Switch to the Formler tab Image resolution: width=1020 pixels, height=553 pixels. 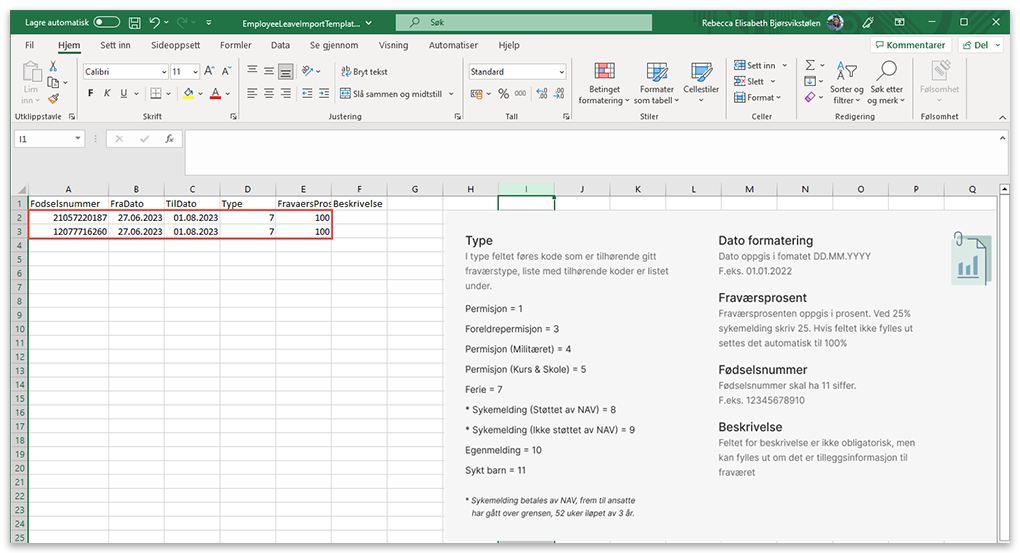coord(236,45)
